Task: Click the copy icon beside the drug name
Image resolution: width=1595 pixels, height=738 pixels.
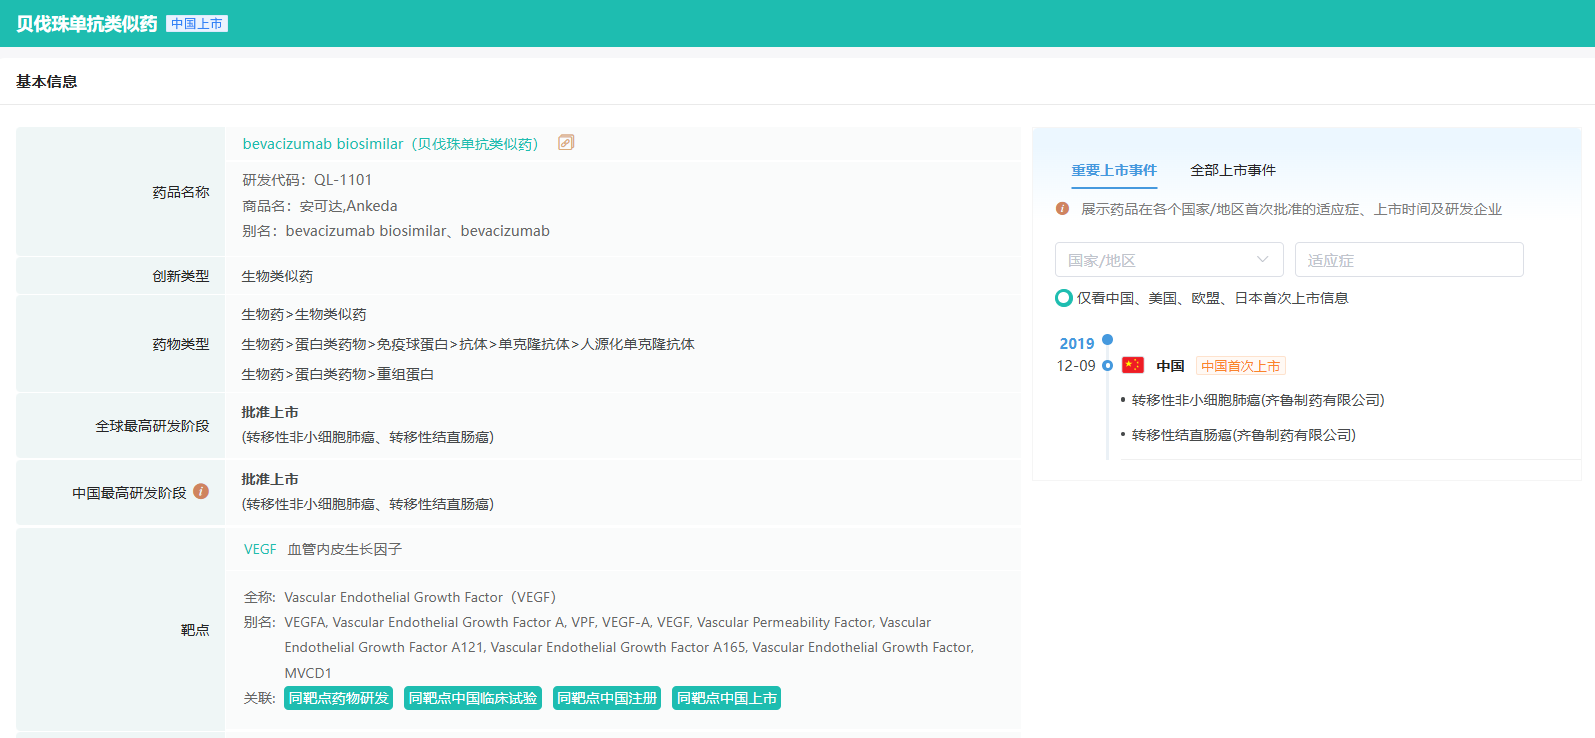Action: coord(566,143)
